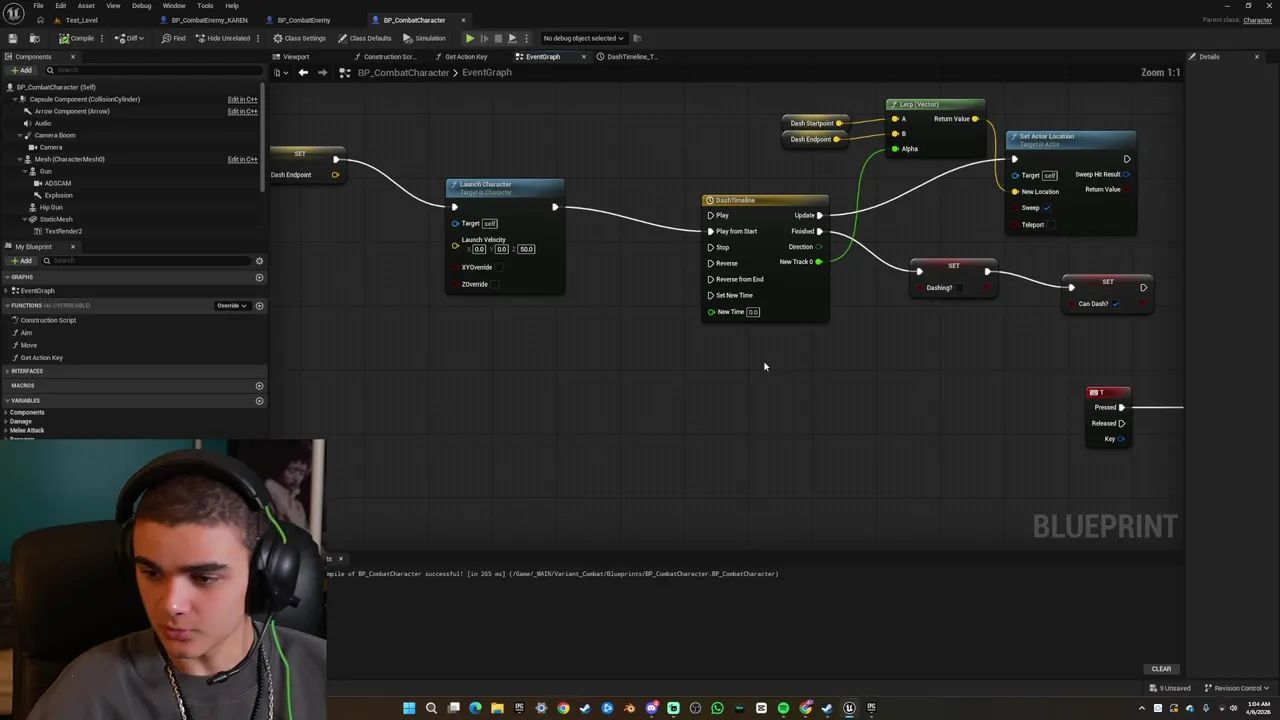
Task: Save the current blueprint asset
Action: [12, 38]
